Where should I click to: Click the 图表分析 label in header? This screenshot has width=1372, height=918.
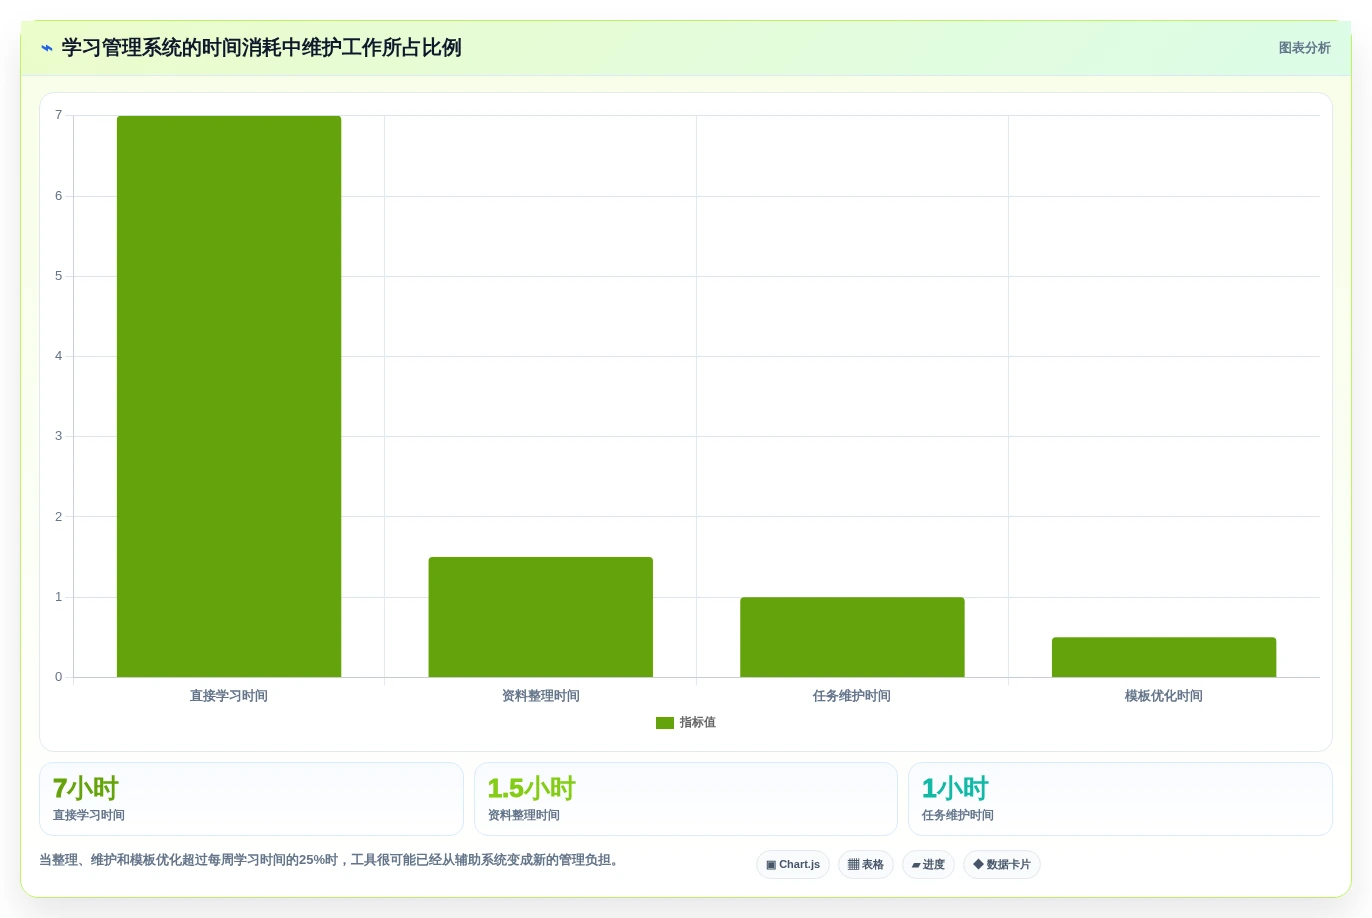(1304, 48)
